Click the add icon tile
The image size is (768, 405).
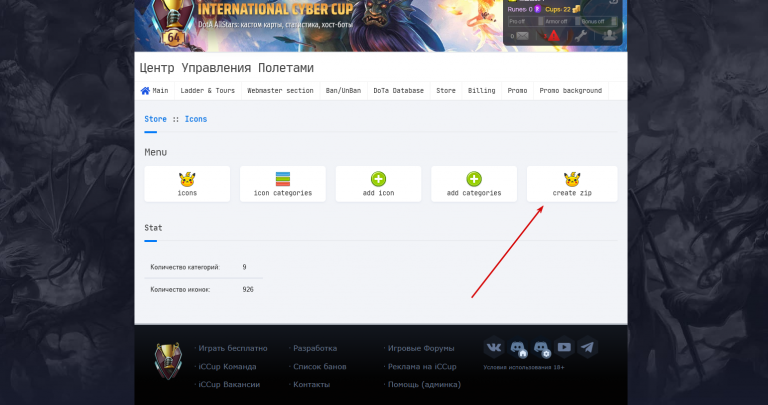pos(378,184)
